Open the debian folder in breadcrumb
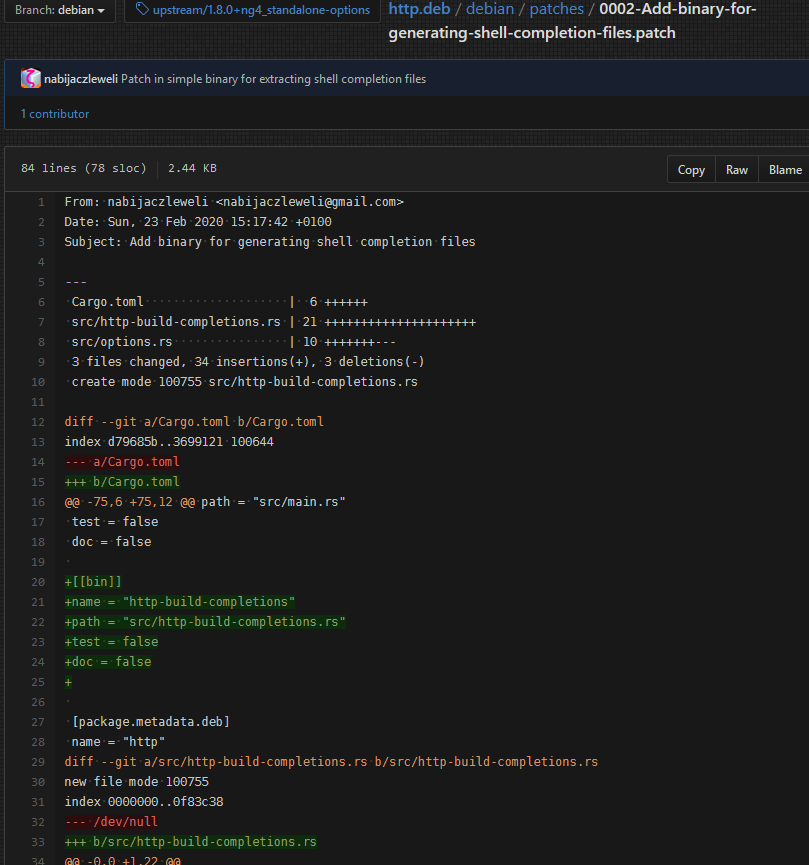This screenshot has width=809, height=865. (490, 9)
